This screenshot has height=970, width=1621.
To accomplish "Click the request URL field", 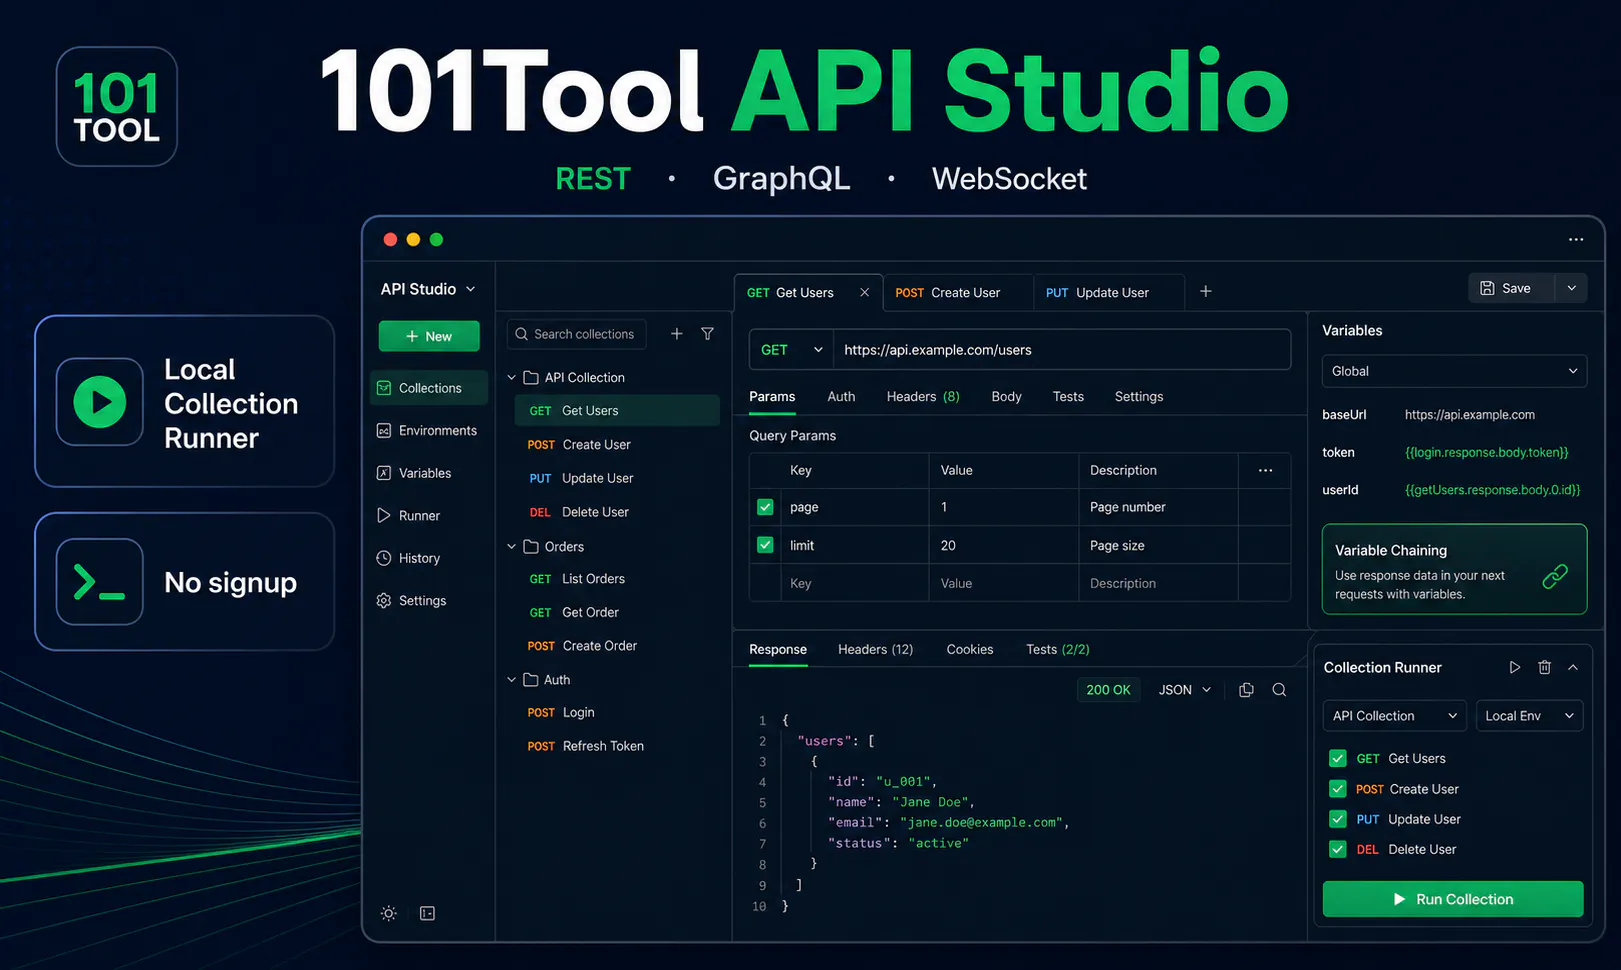I will pyautogui.click(x=1062, y=350).
